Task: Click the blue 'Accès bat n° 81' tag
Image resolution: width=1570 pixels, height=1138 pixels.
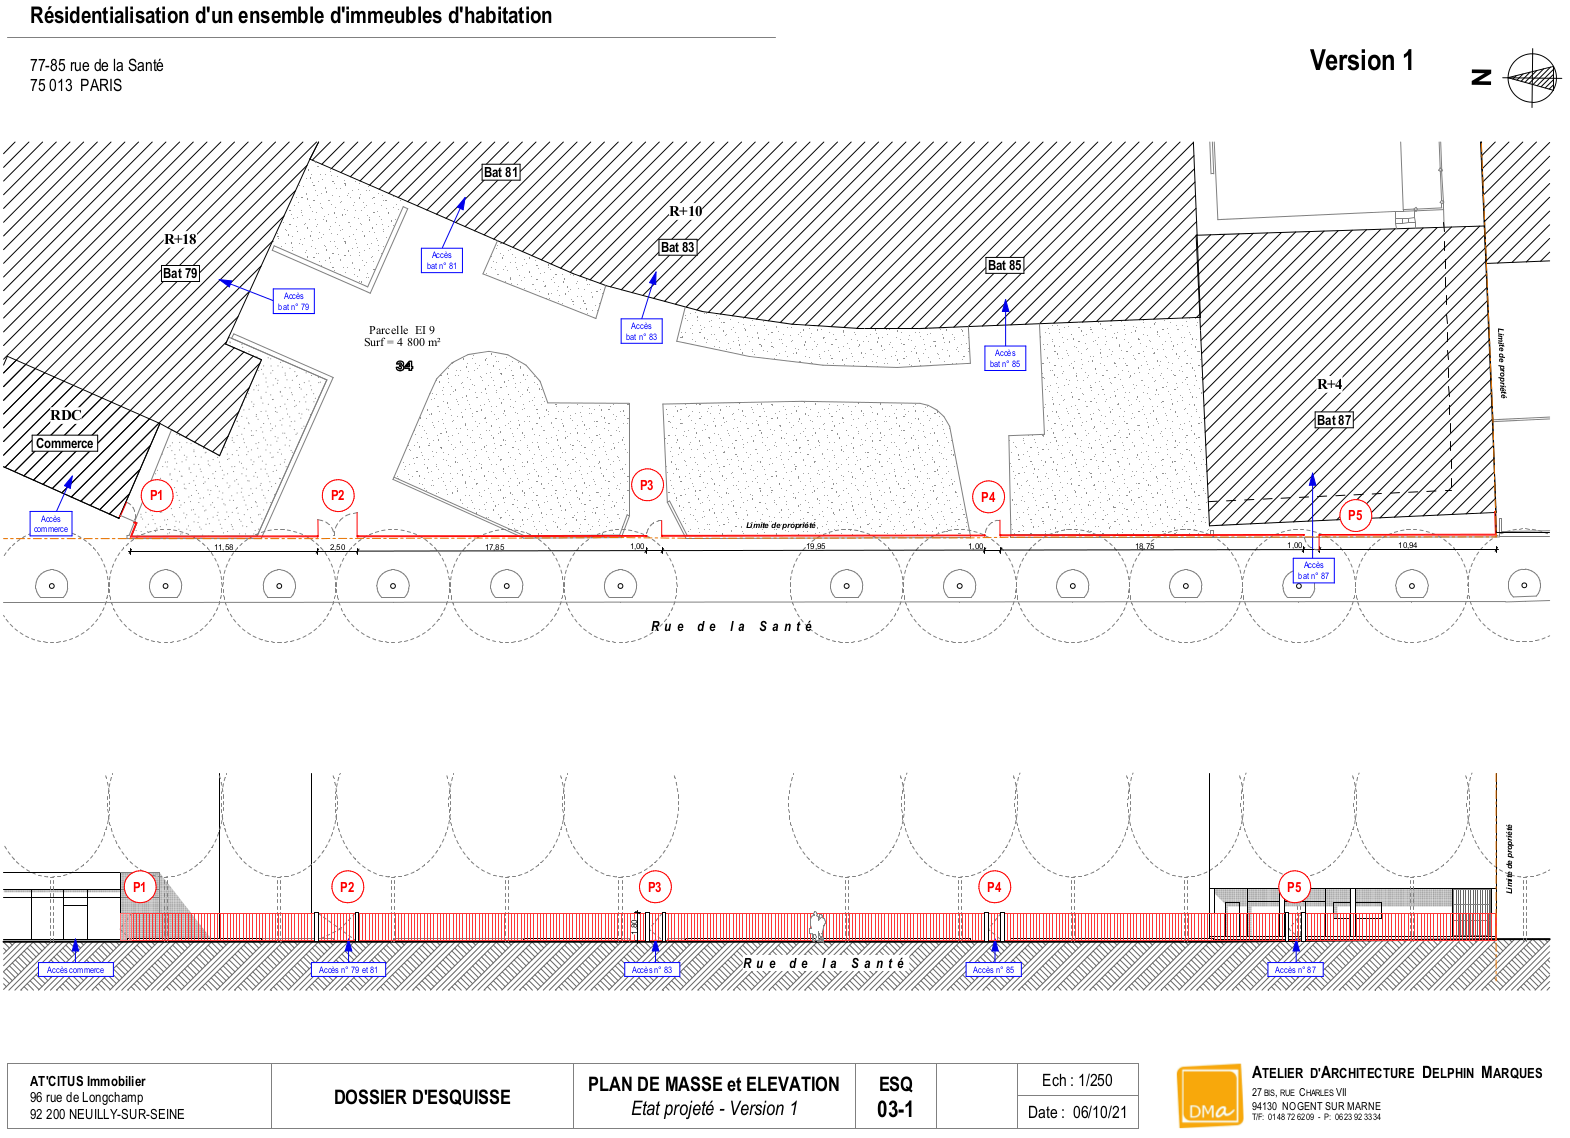Action: [441, 260]
